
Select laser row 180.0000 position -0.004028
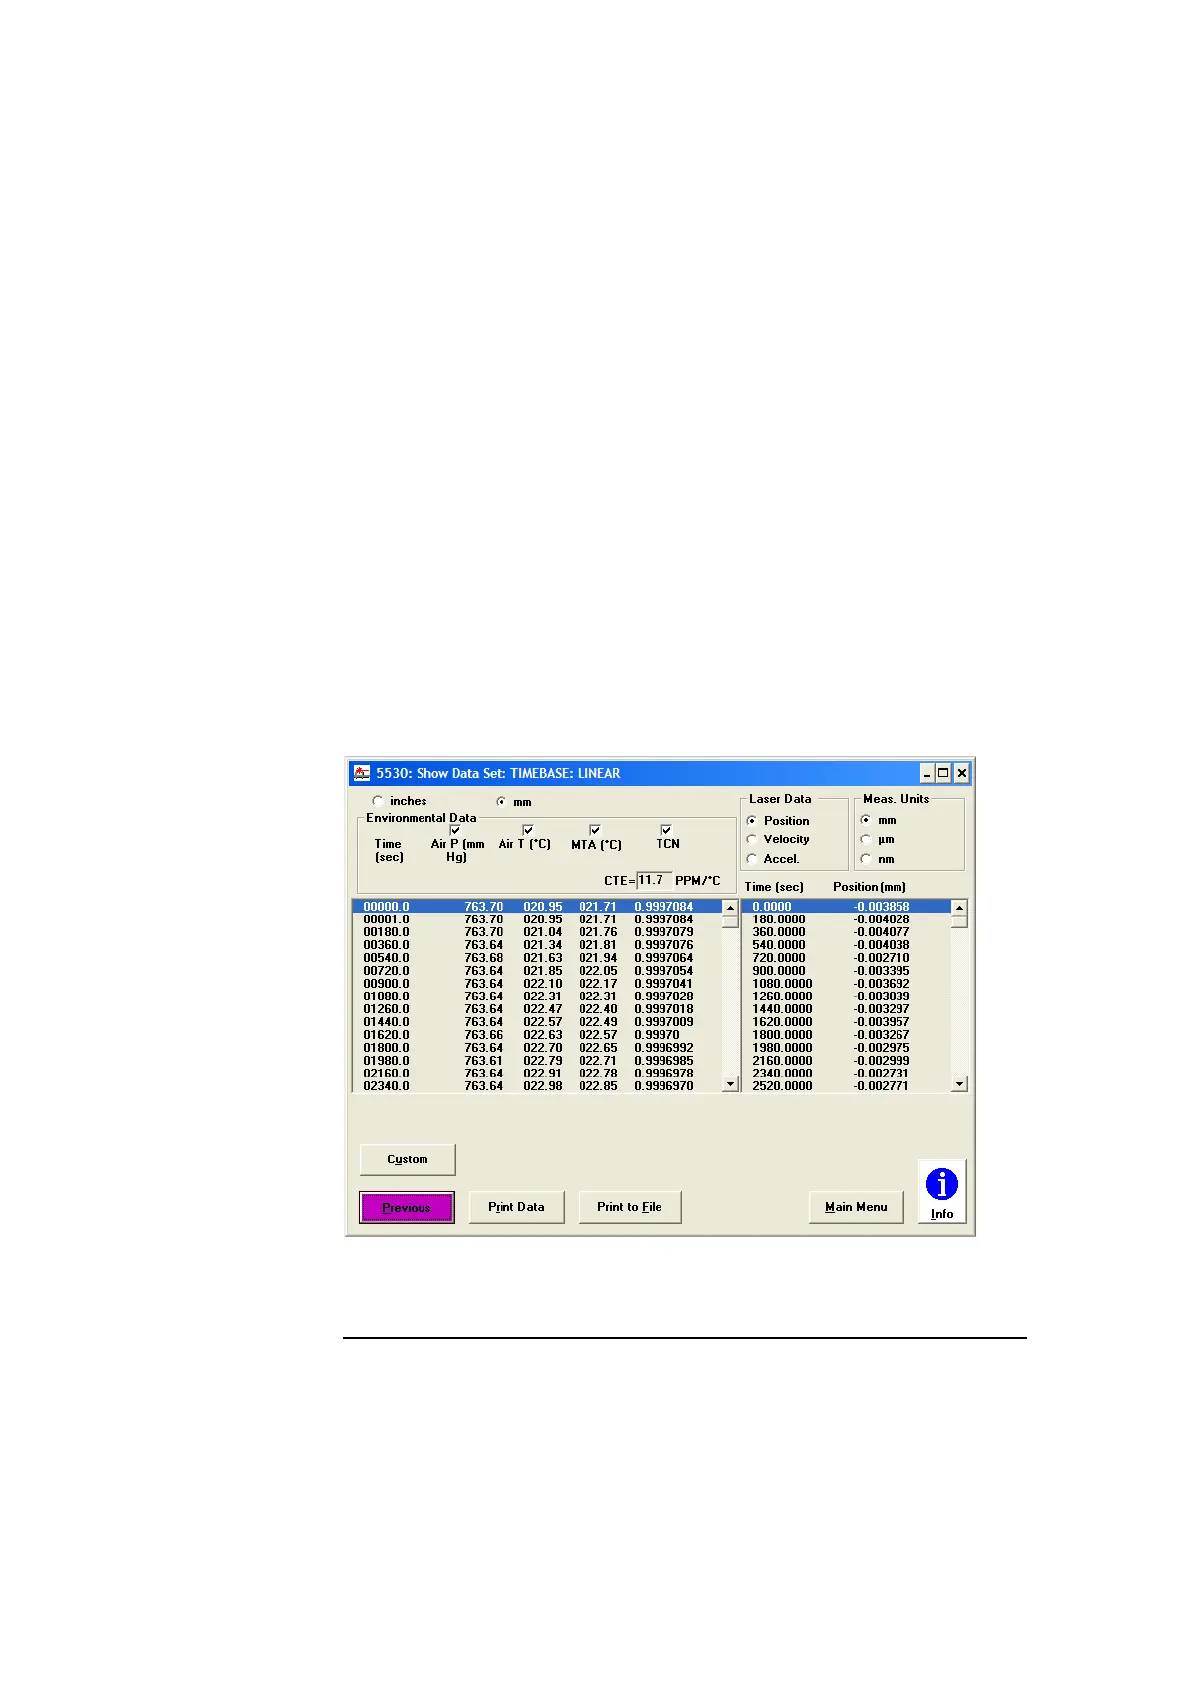click(x=846, y=919)
